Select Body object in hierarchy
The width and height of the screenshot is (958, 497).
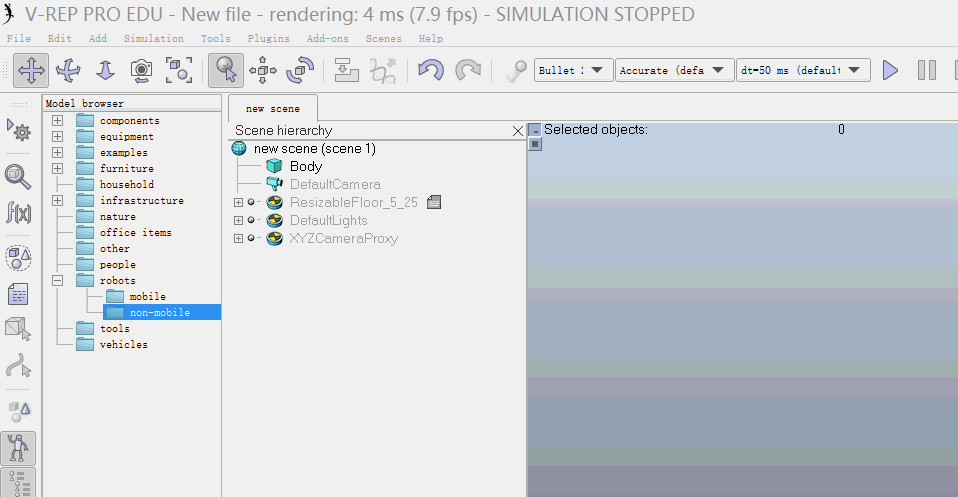306,166
